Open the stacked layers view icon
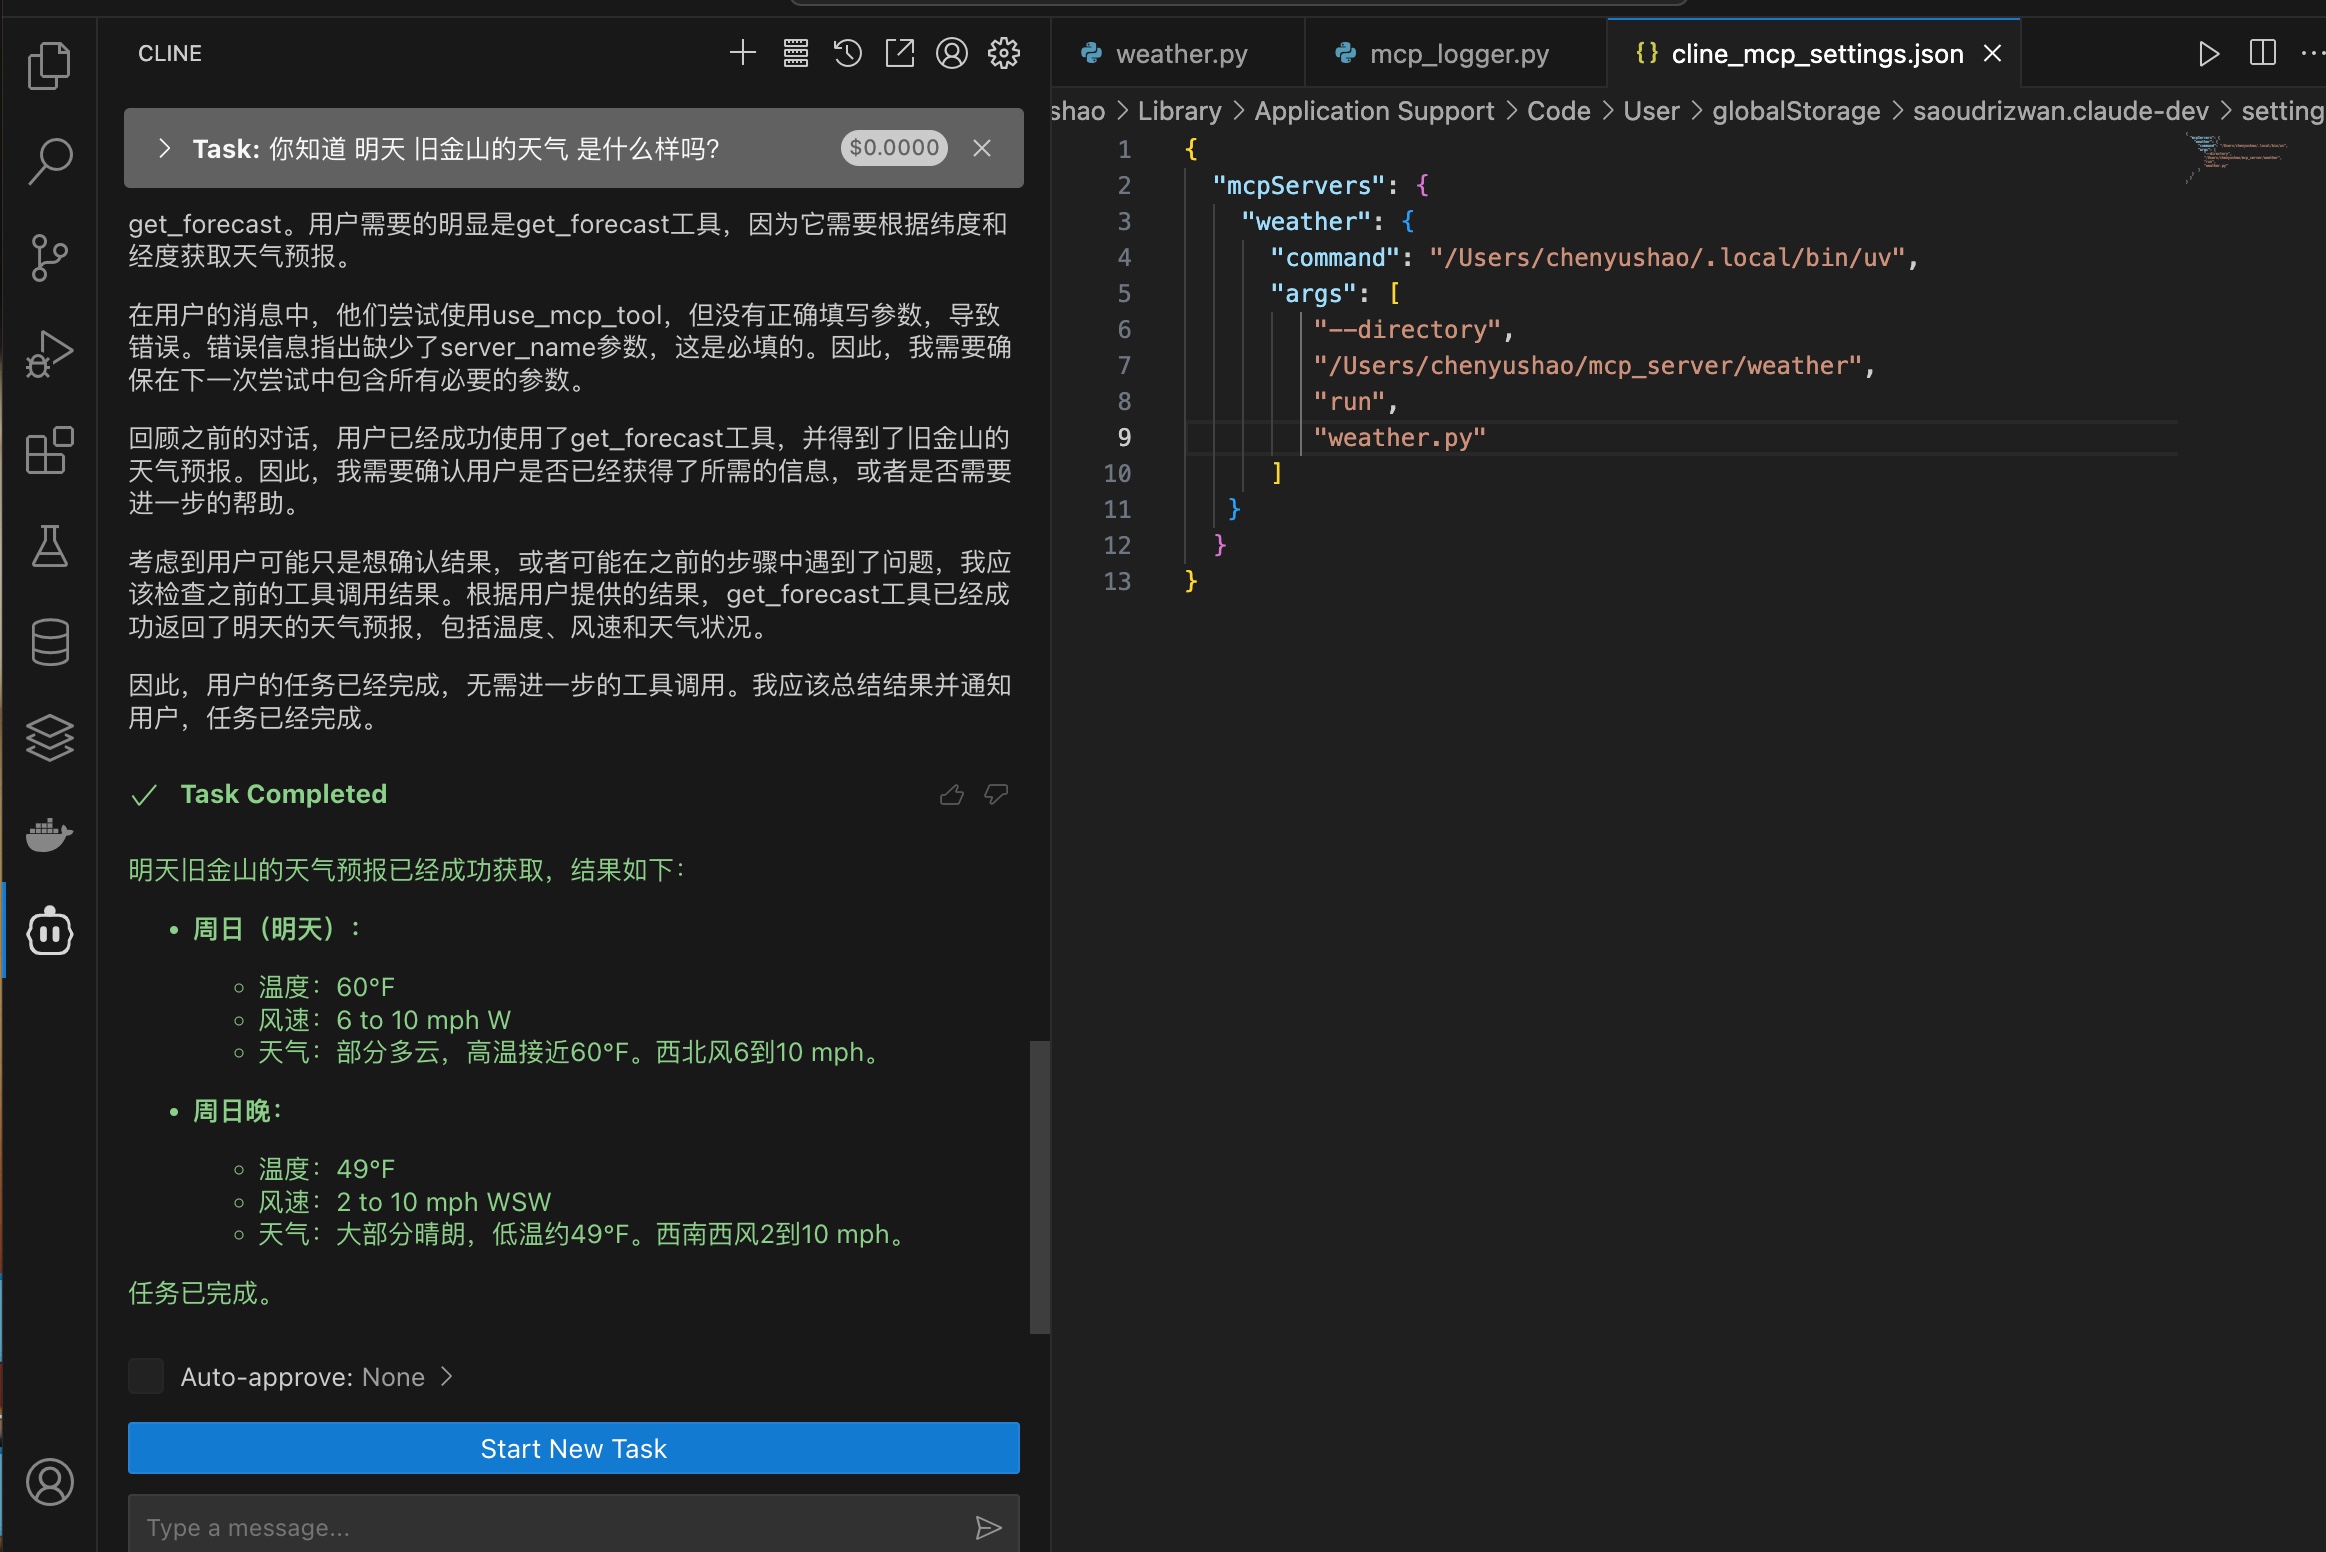The width and height of the screenshot is (2326, 1552). [49, 739]
